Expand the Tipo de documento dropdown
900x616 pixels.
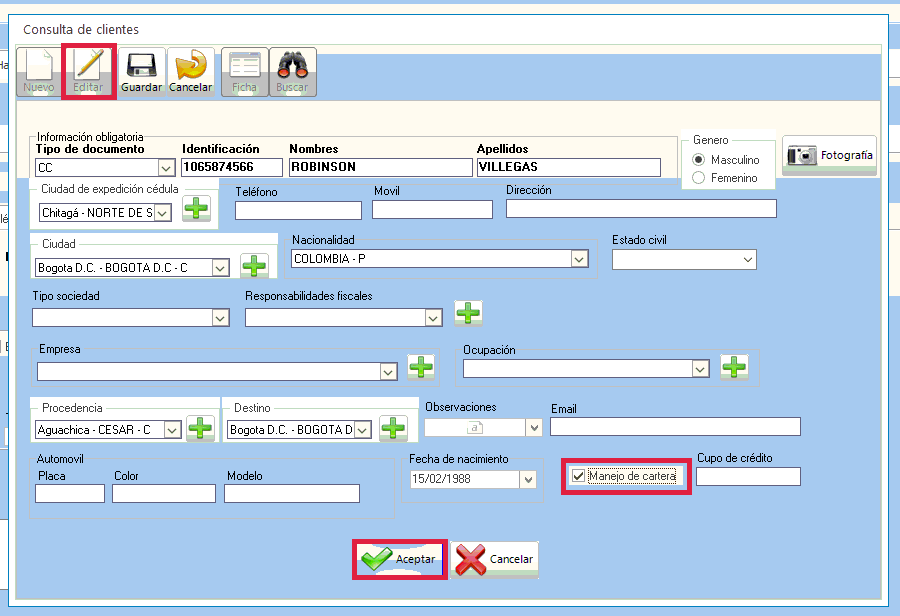coord(165,168)
